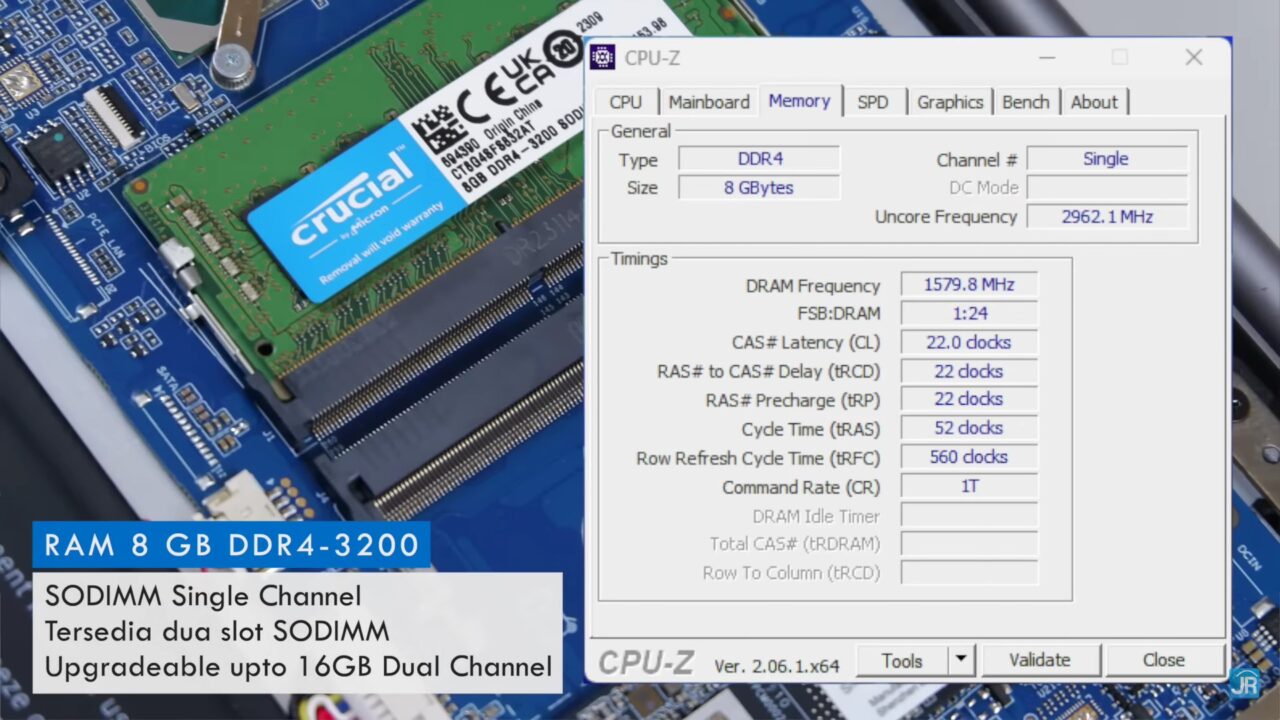The width and height of the screenshot is (1280, 720).
Task: Click the CPU-Z app icon in title bar
Action: tap(602, 58)
